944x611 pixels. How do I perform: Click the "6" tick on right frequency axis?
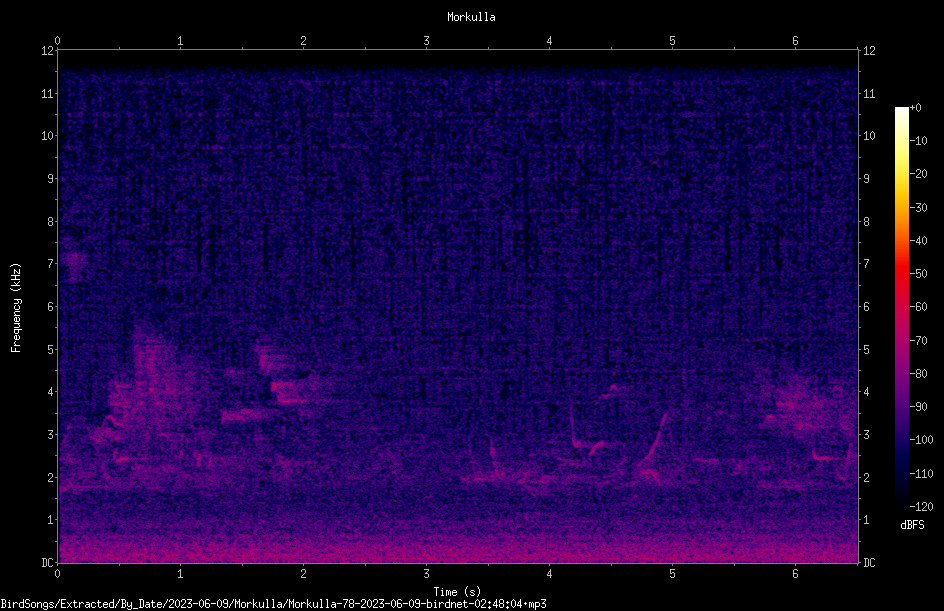tap(866, 306)
